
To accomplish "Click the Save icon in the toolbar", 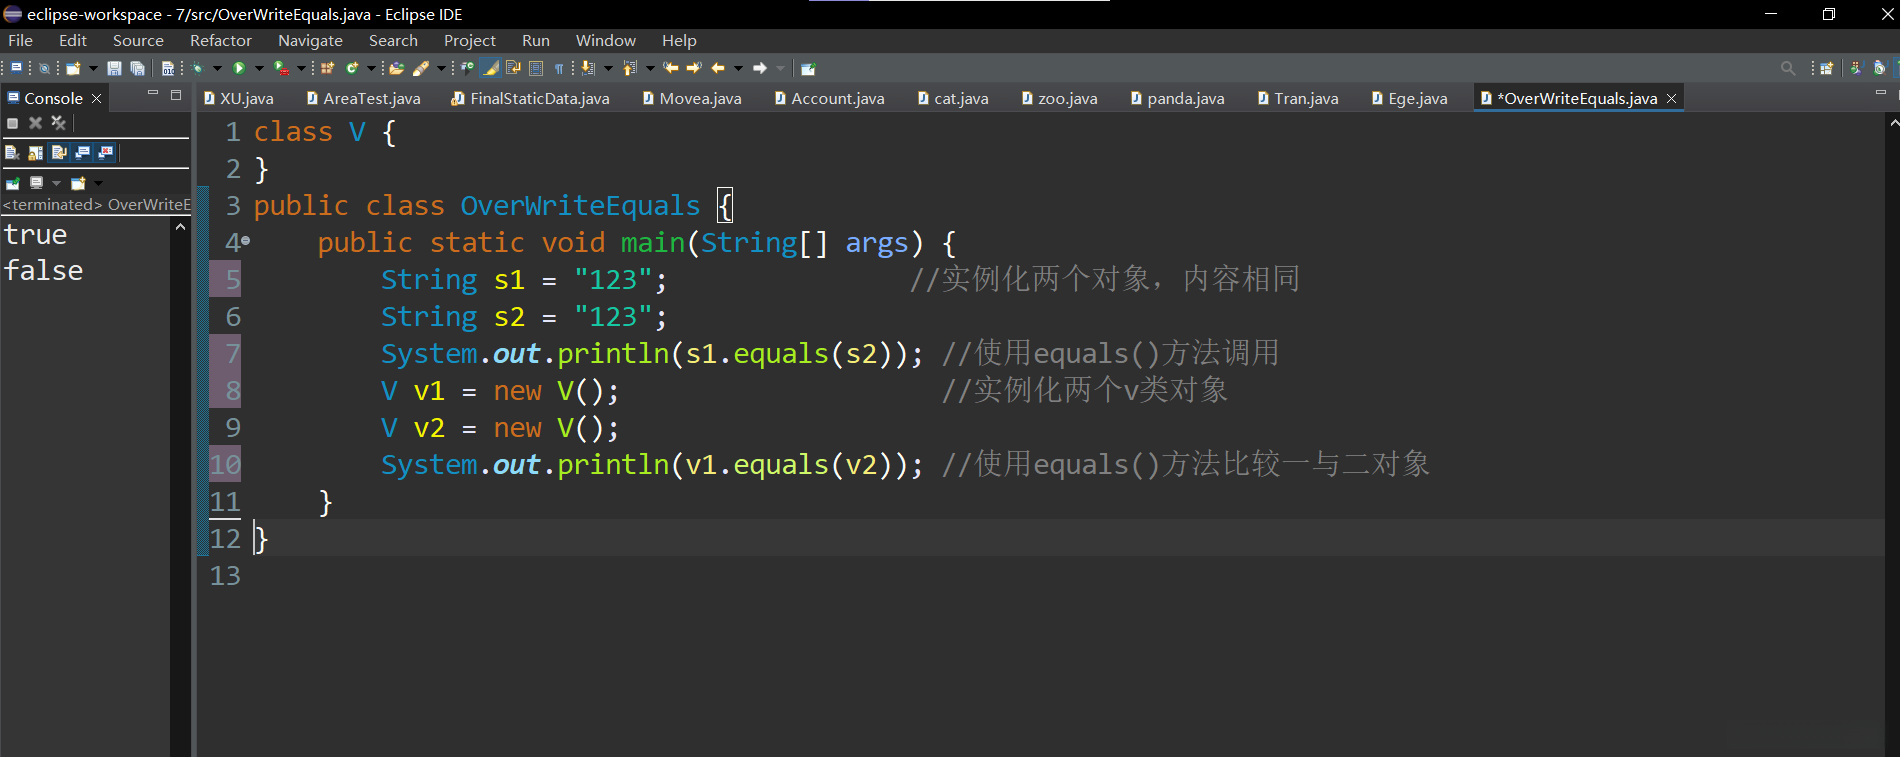I will click(x=114, y=69).
